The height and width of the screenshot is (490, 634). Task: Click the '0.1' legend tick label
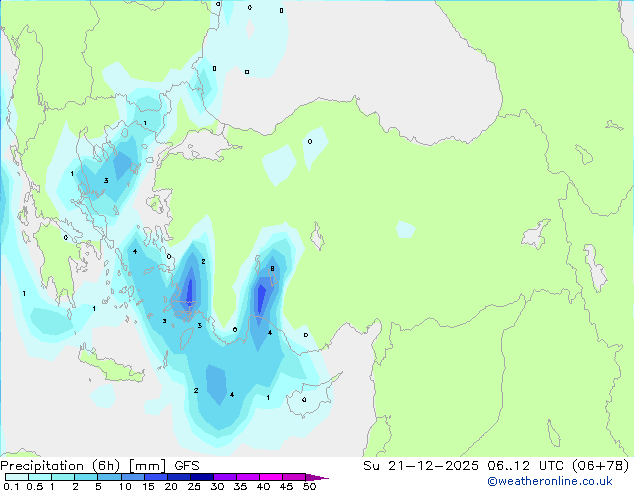pos(11,486)
